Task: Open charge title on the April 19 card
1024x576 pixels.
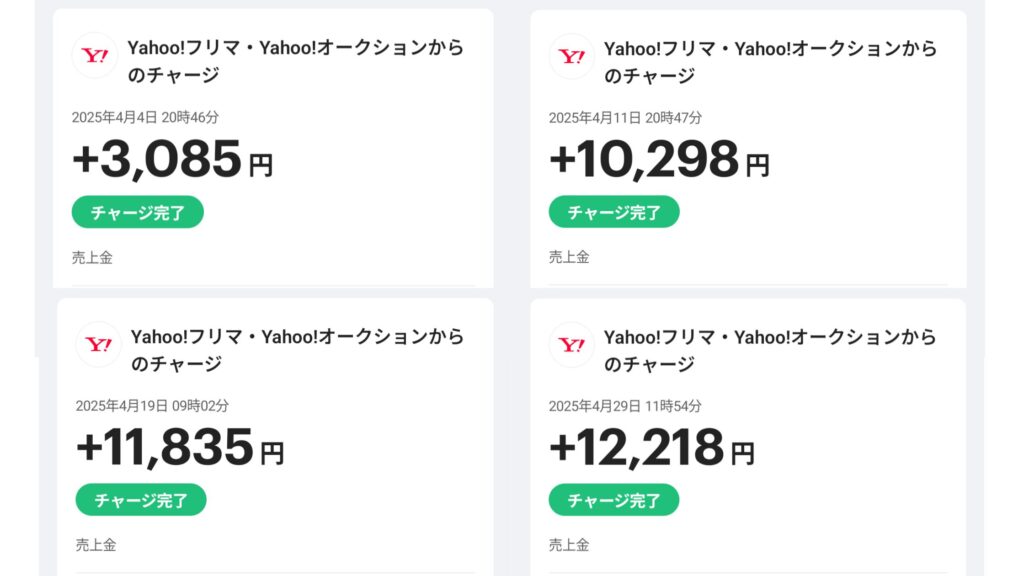Action: tap(298, 350)
